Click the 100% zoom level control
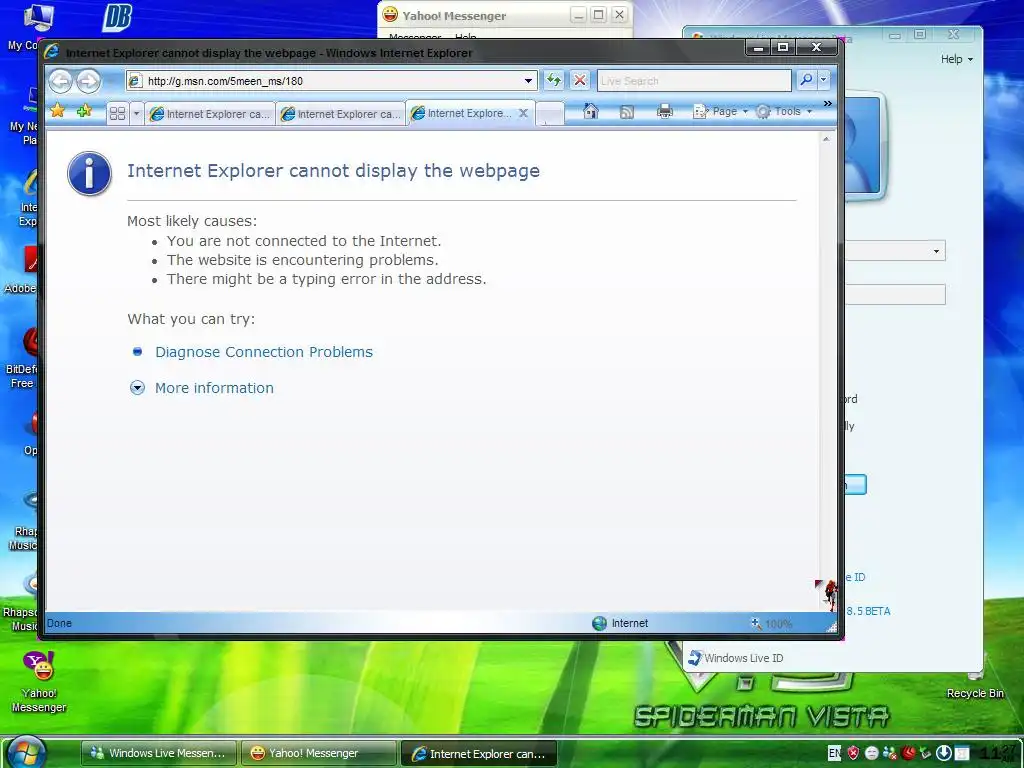Viewport: 1024px width, 768px height. coord(772,624)
